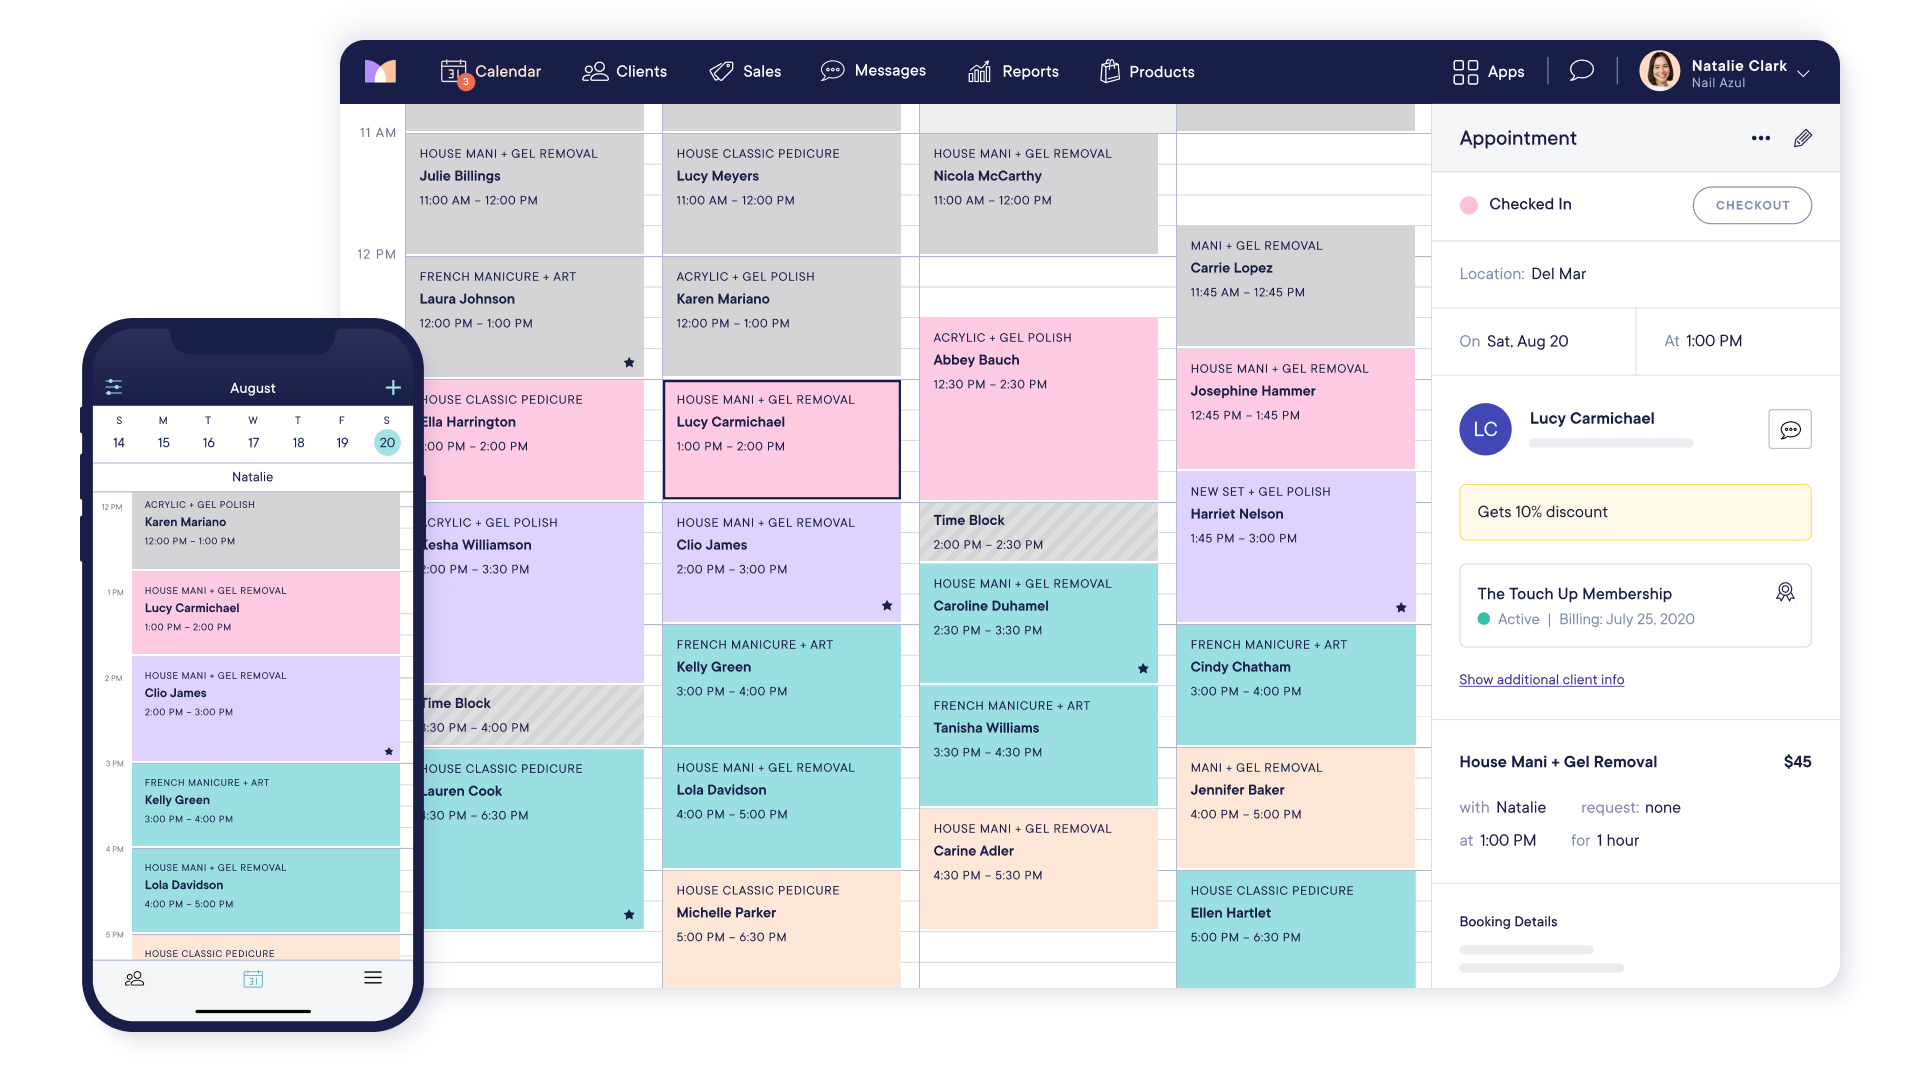1920x1080 pixels.
Task: Select the 1:00 PM time field
Action: [x=1738, y=341]
